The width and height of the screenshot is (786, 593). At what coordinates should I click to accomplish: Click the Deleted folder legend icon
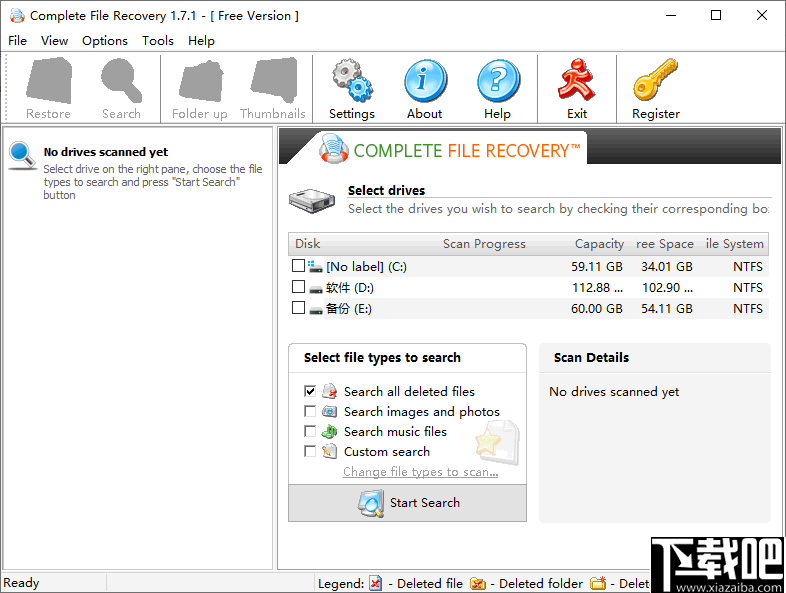478,583
